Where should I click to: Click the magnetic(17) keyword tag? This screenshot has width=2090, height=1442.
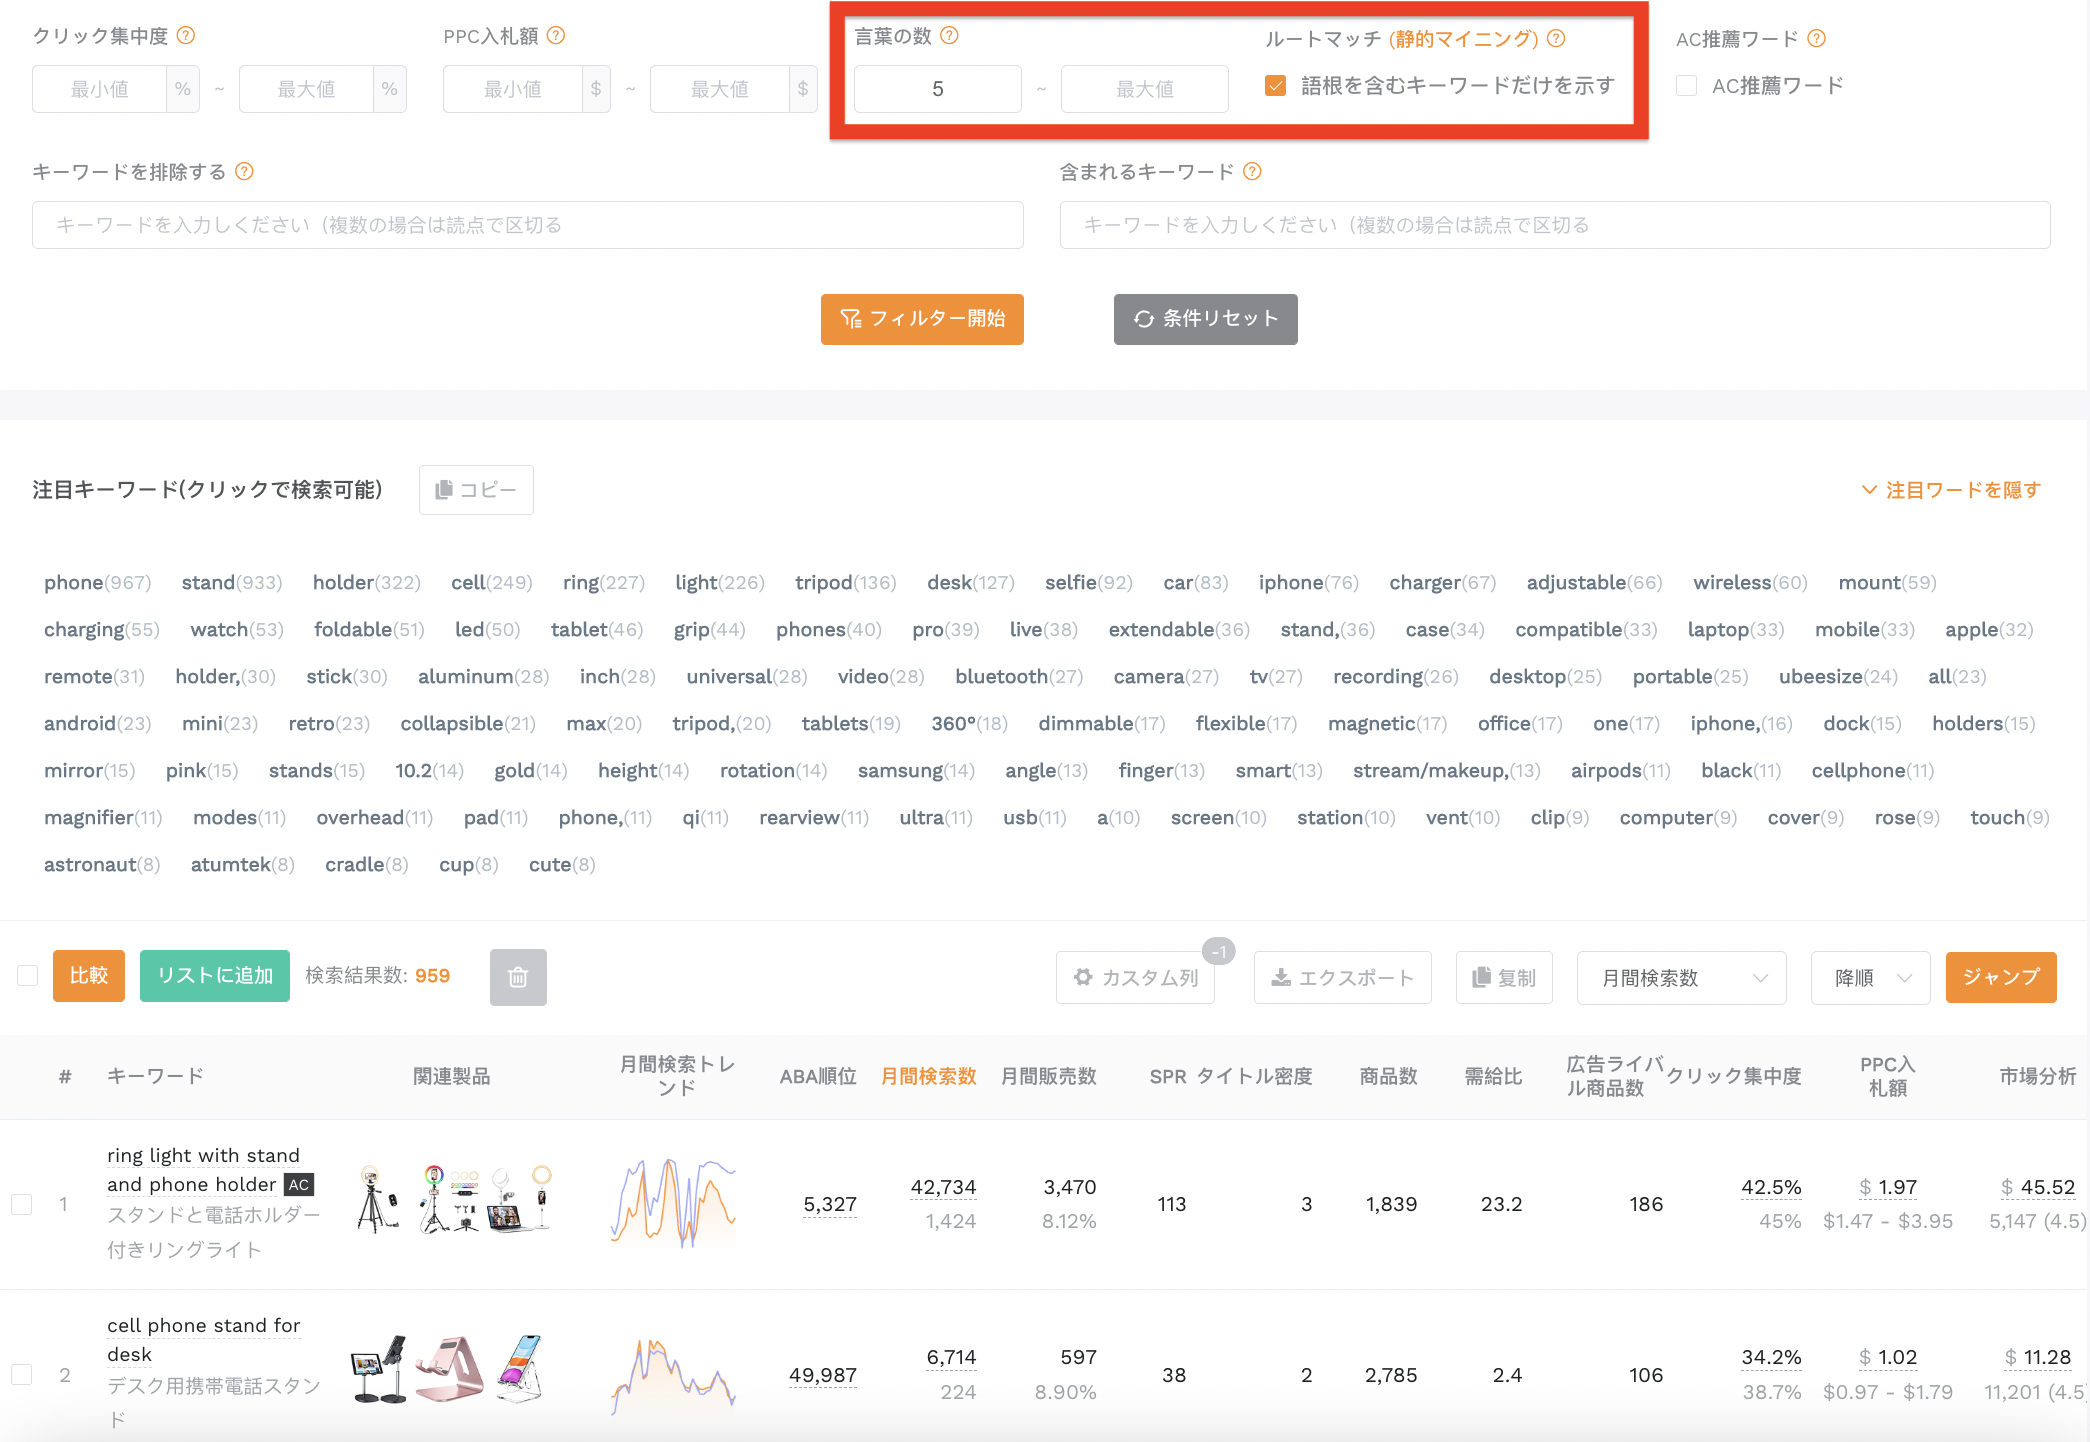[1387, 724]
